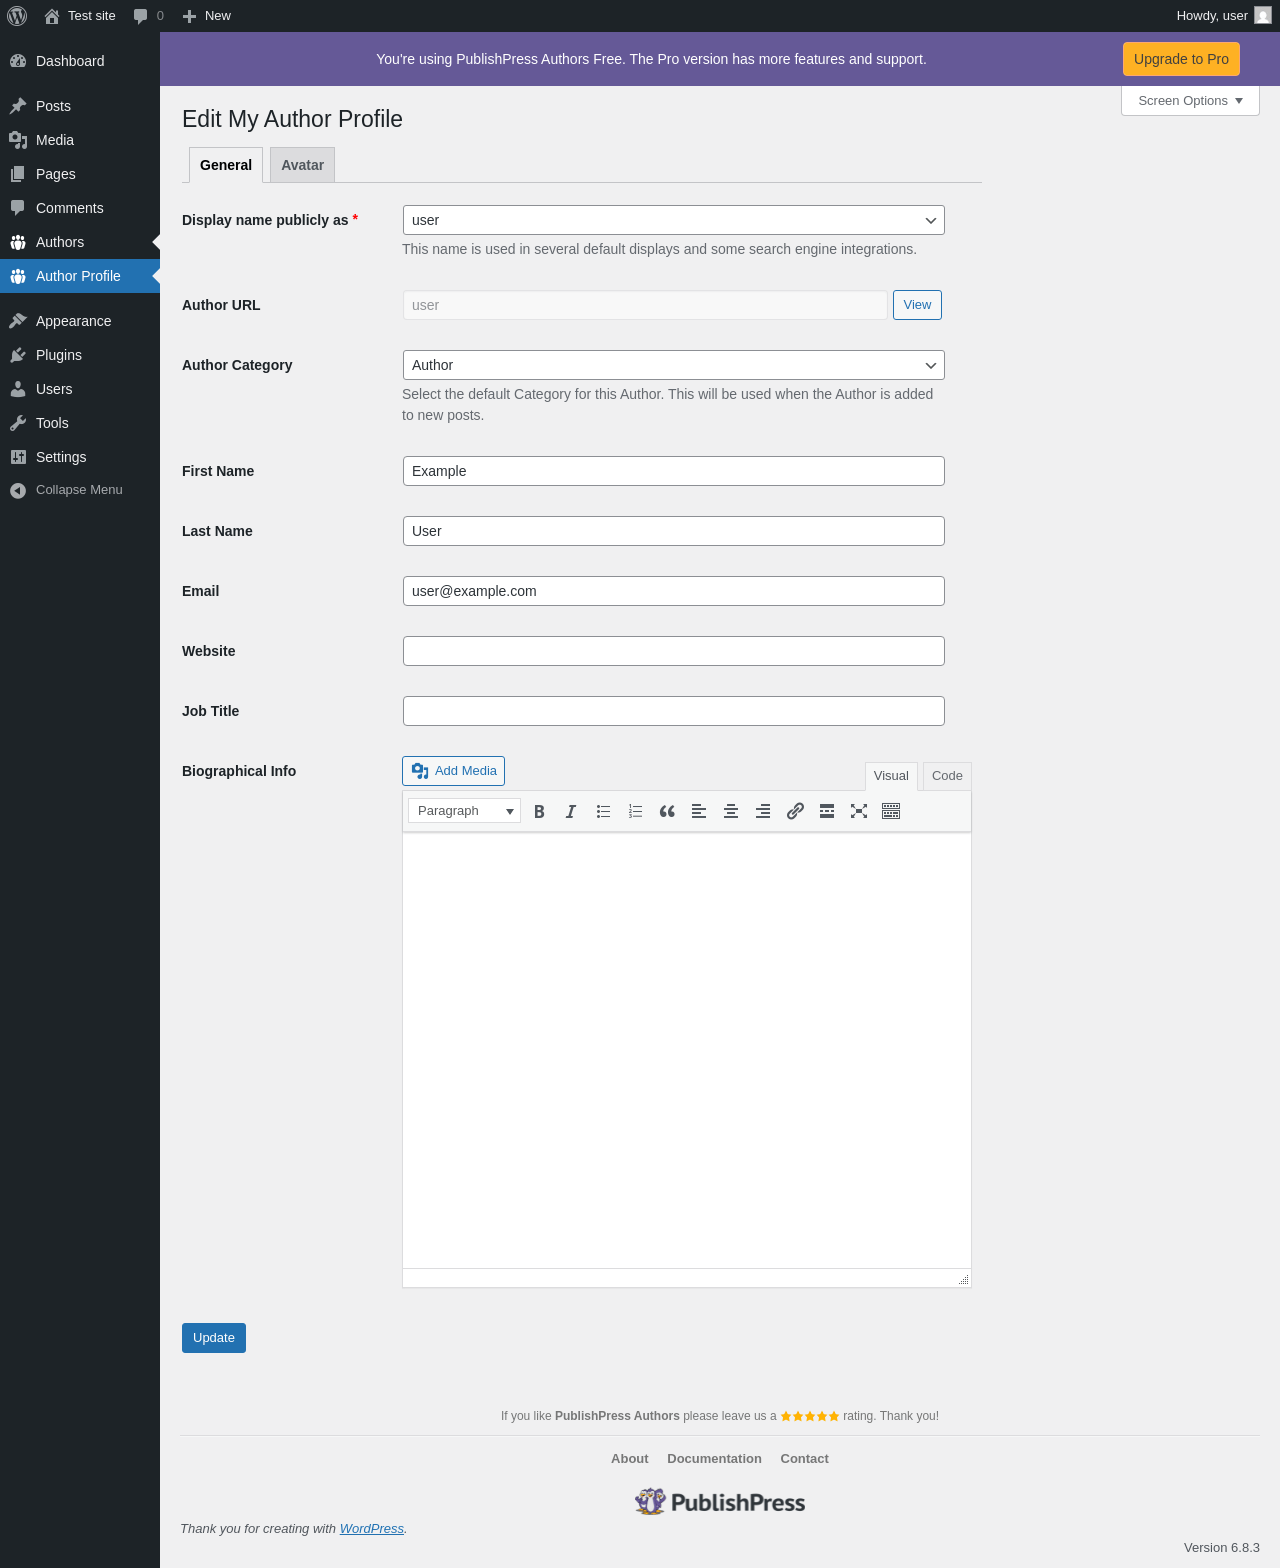Open Author Category dropdown
1280x1568 pixels.
click(674, 365)
